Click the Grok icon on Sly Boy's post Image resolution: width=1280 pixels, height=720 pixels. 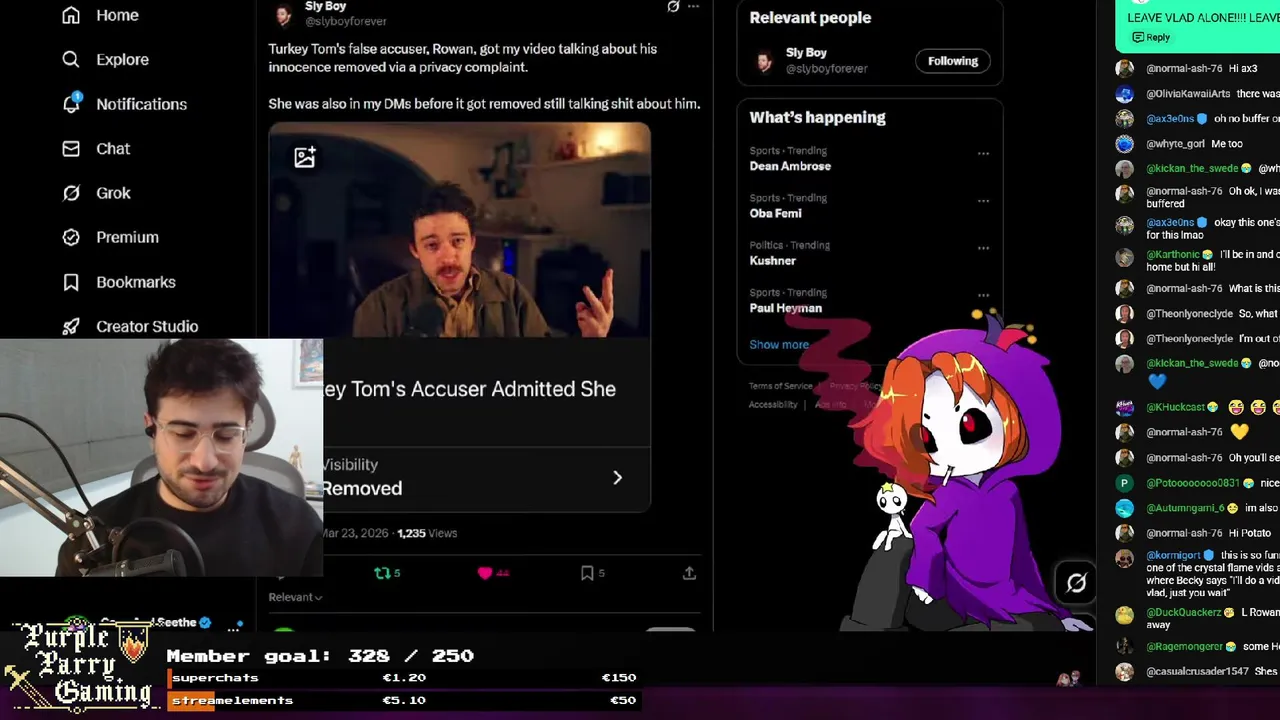(x=673, y=6)
